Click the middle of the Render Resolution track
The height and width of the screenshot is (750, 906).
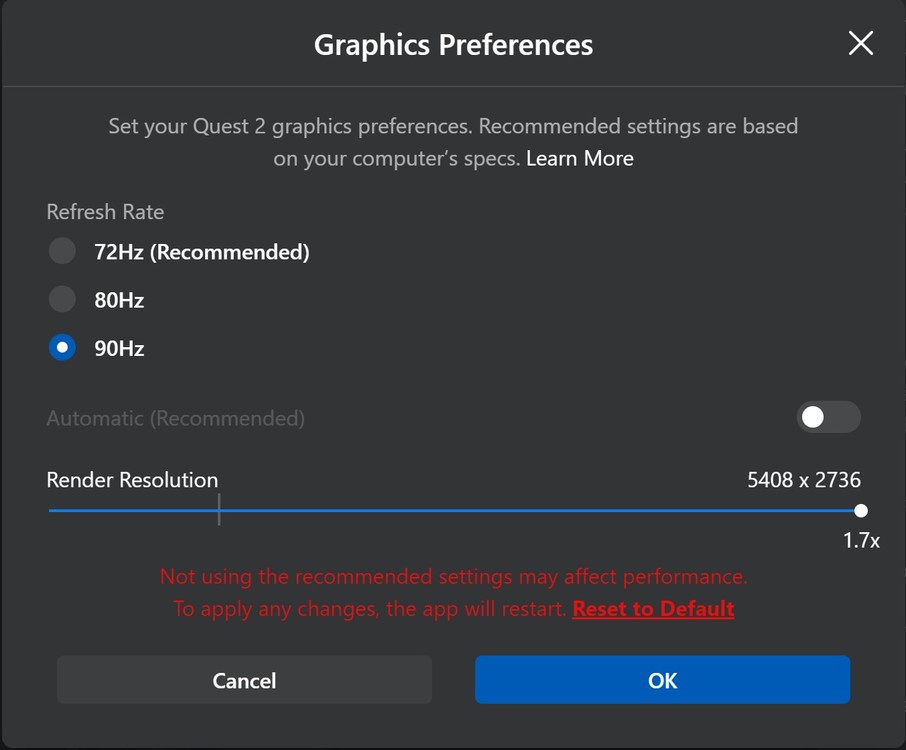pos(455,510)
